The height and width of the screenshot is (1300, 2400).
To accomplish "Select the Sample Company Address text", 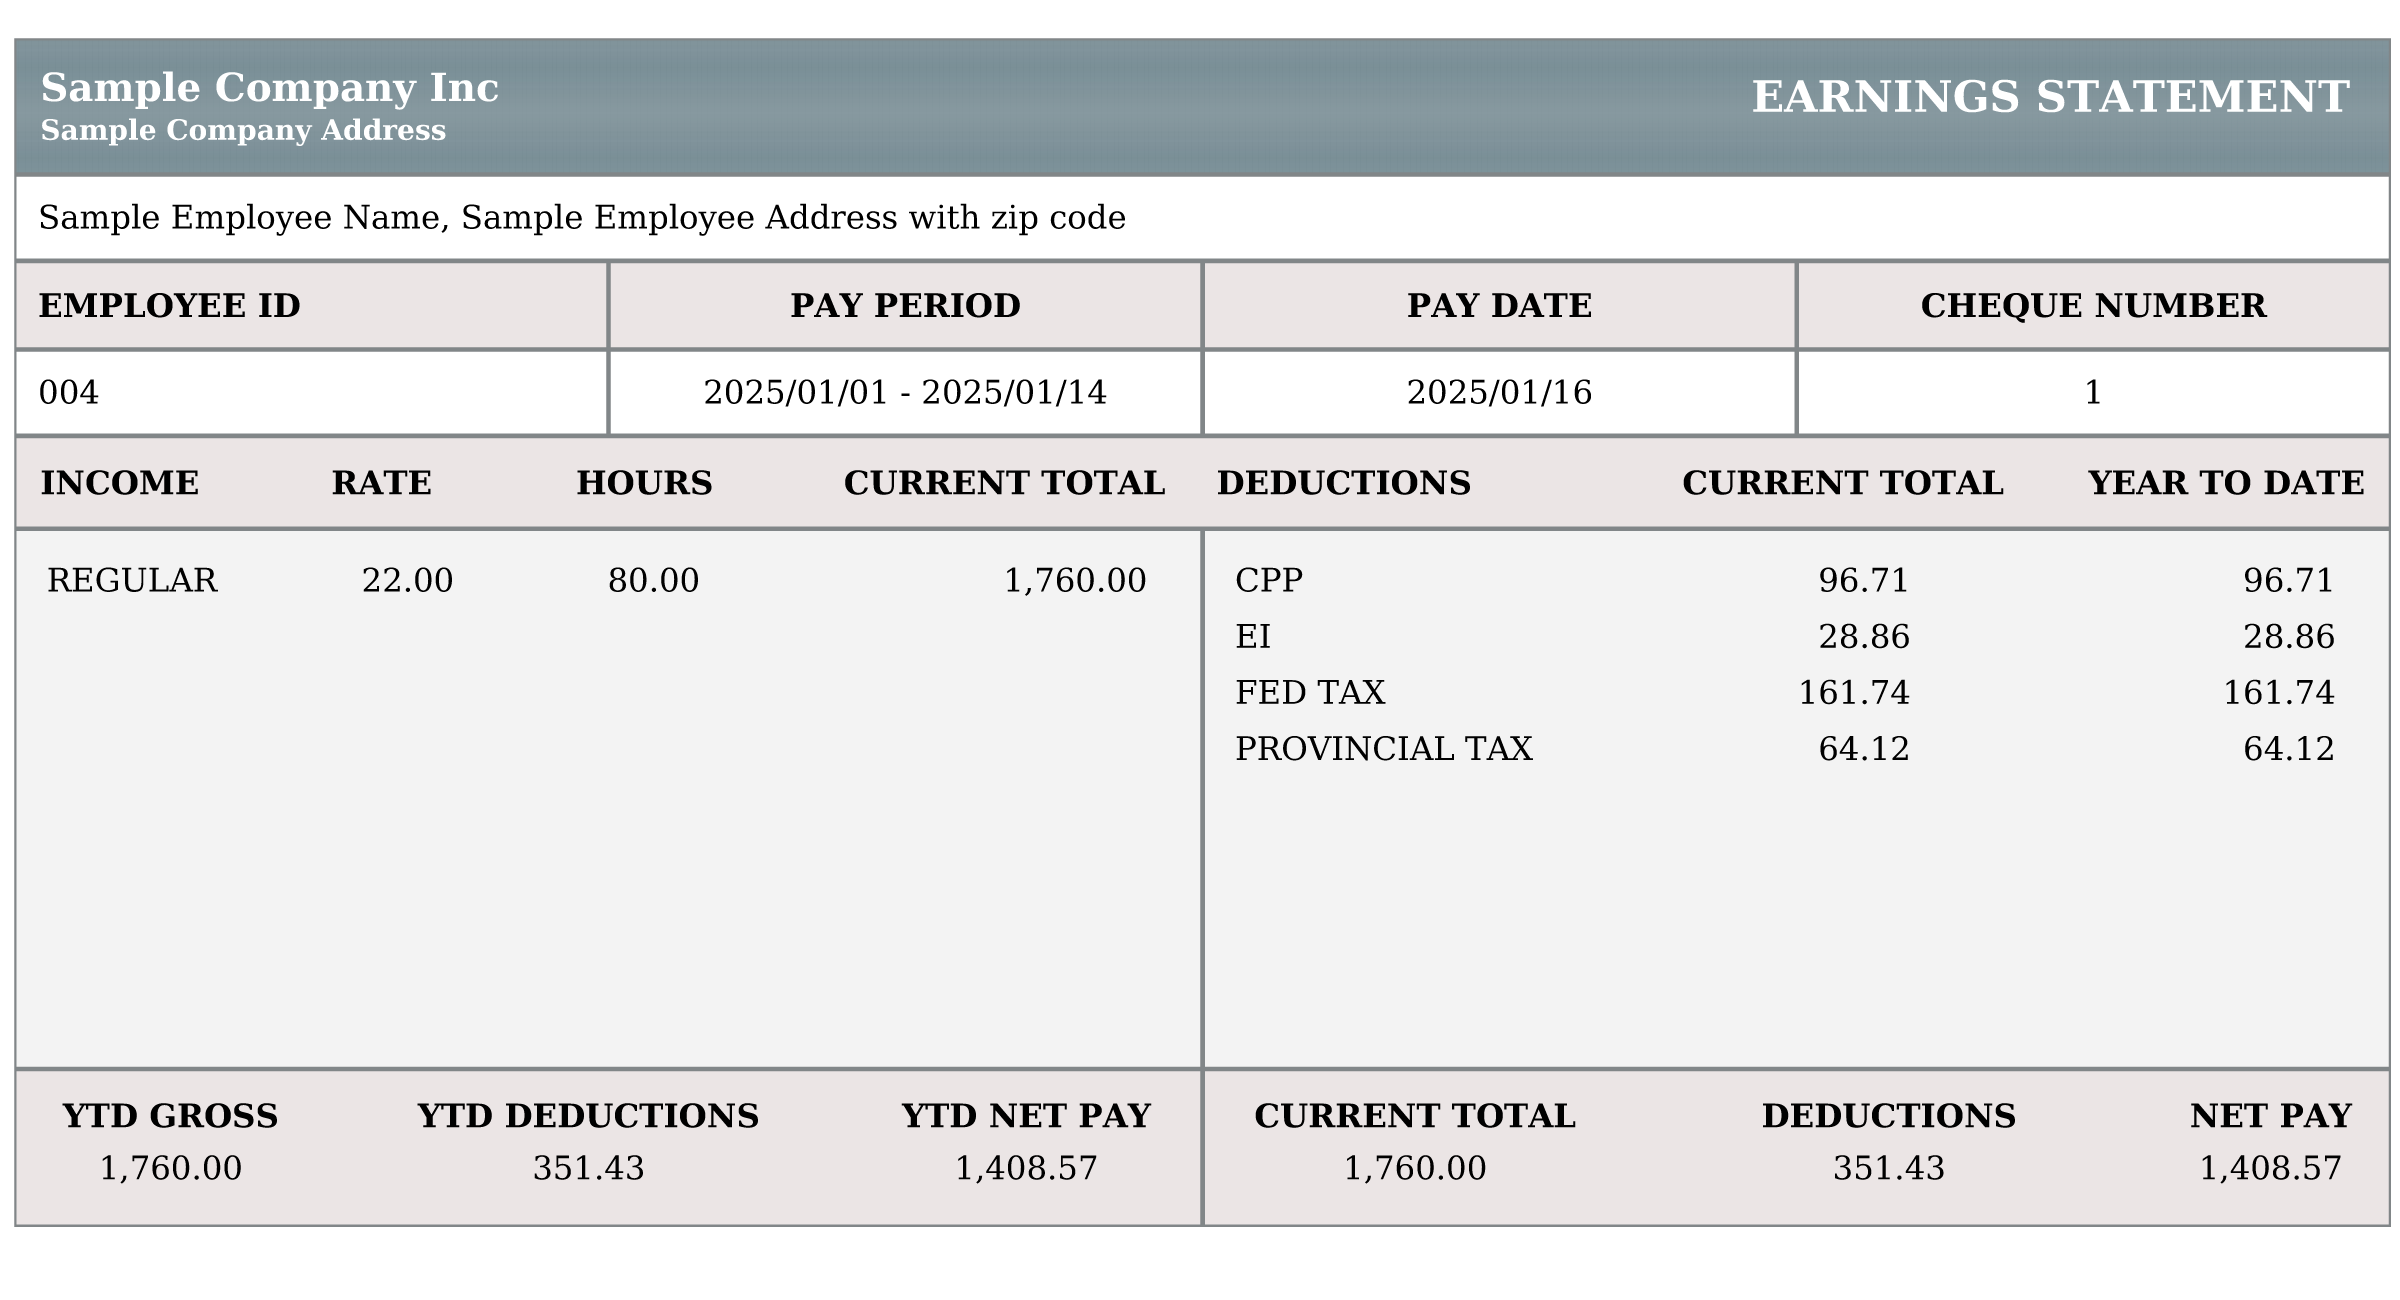I will (243, 131).
